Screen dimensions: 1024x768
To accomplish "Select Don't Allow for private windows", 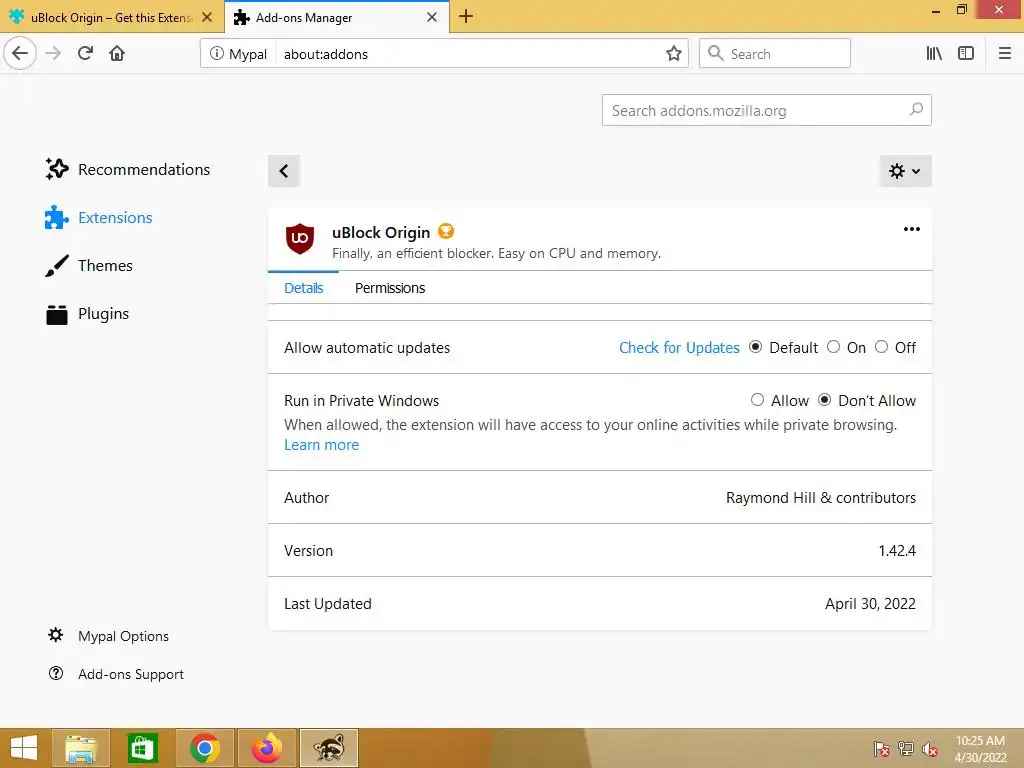I will [x=825, y=400].
